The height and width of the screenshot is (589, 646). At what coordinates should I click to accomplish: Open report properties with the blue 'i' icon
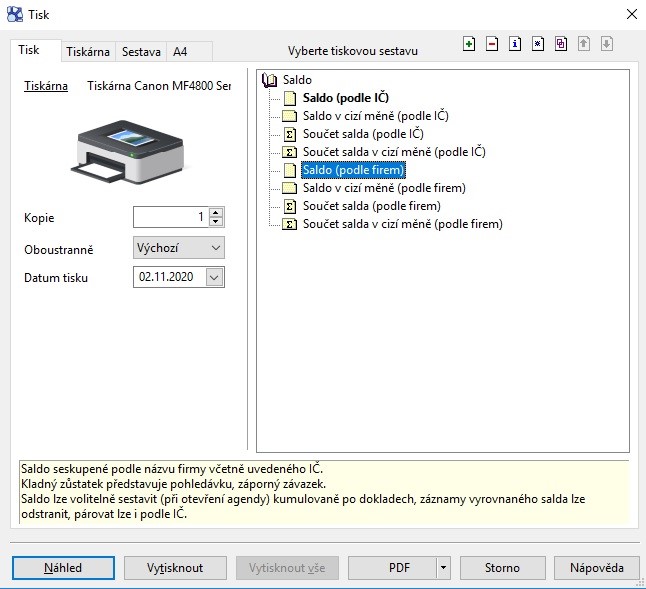click(515, 44)
